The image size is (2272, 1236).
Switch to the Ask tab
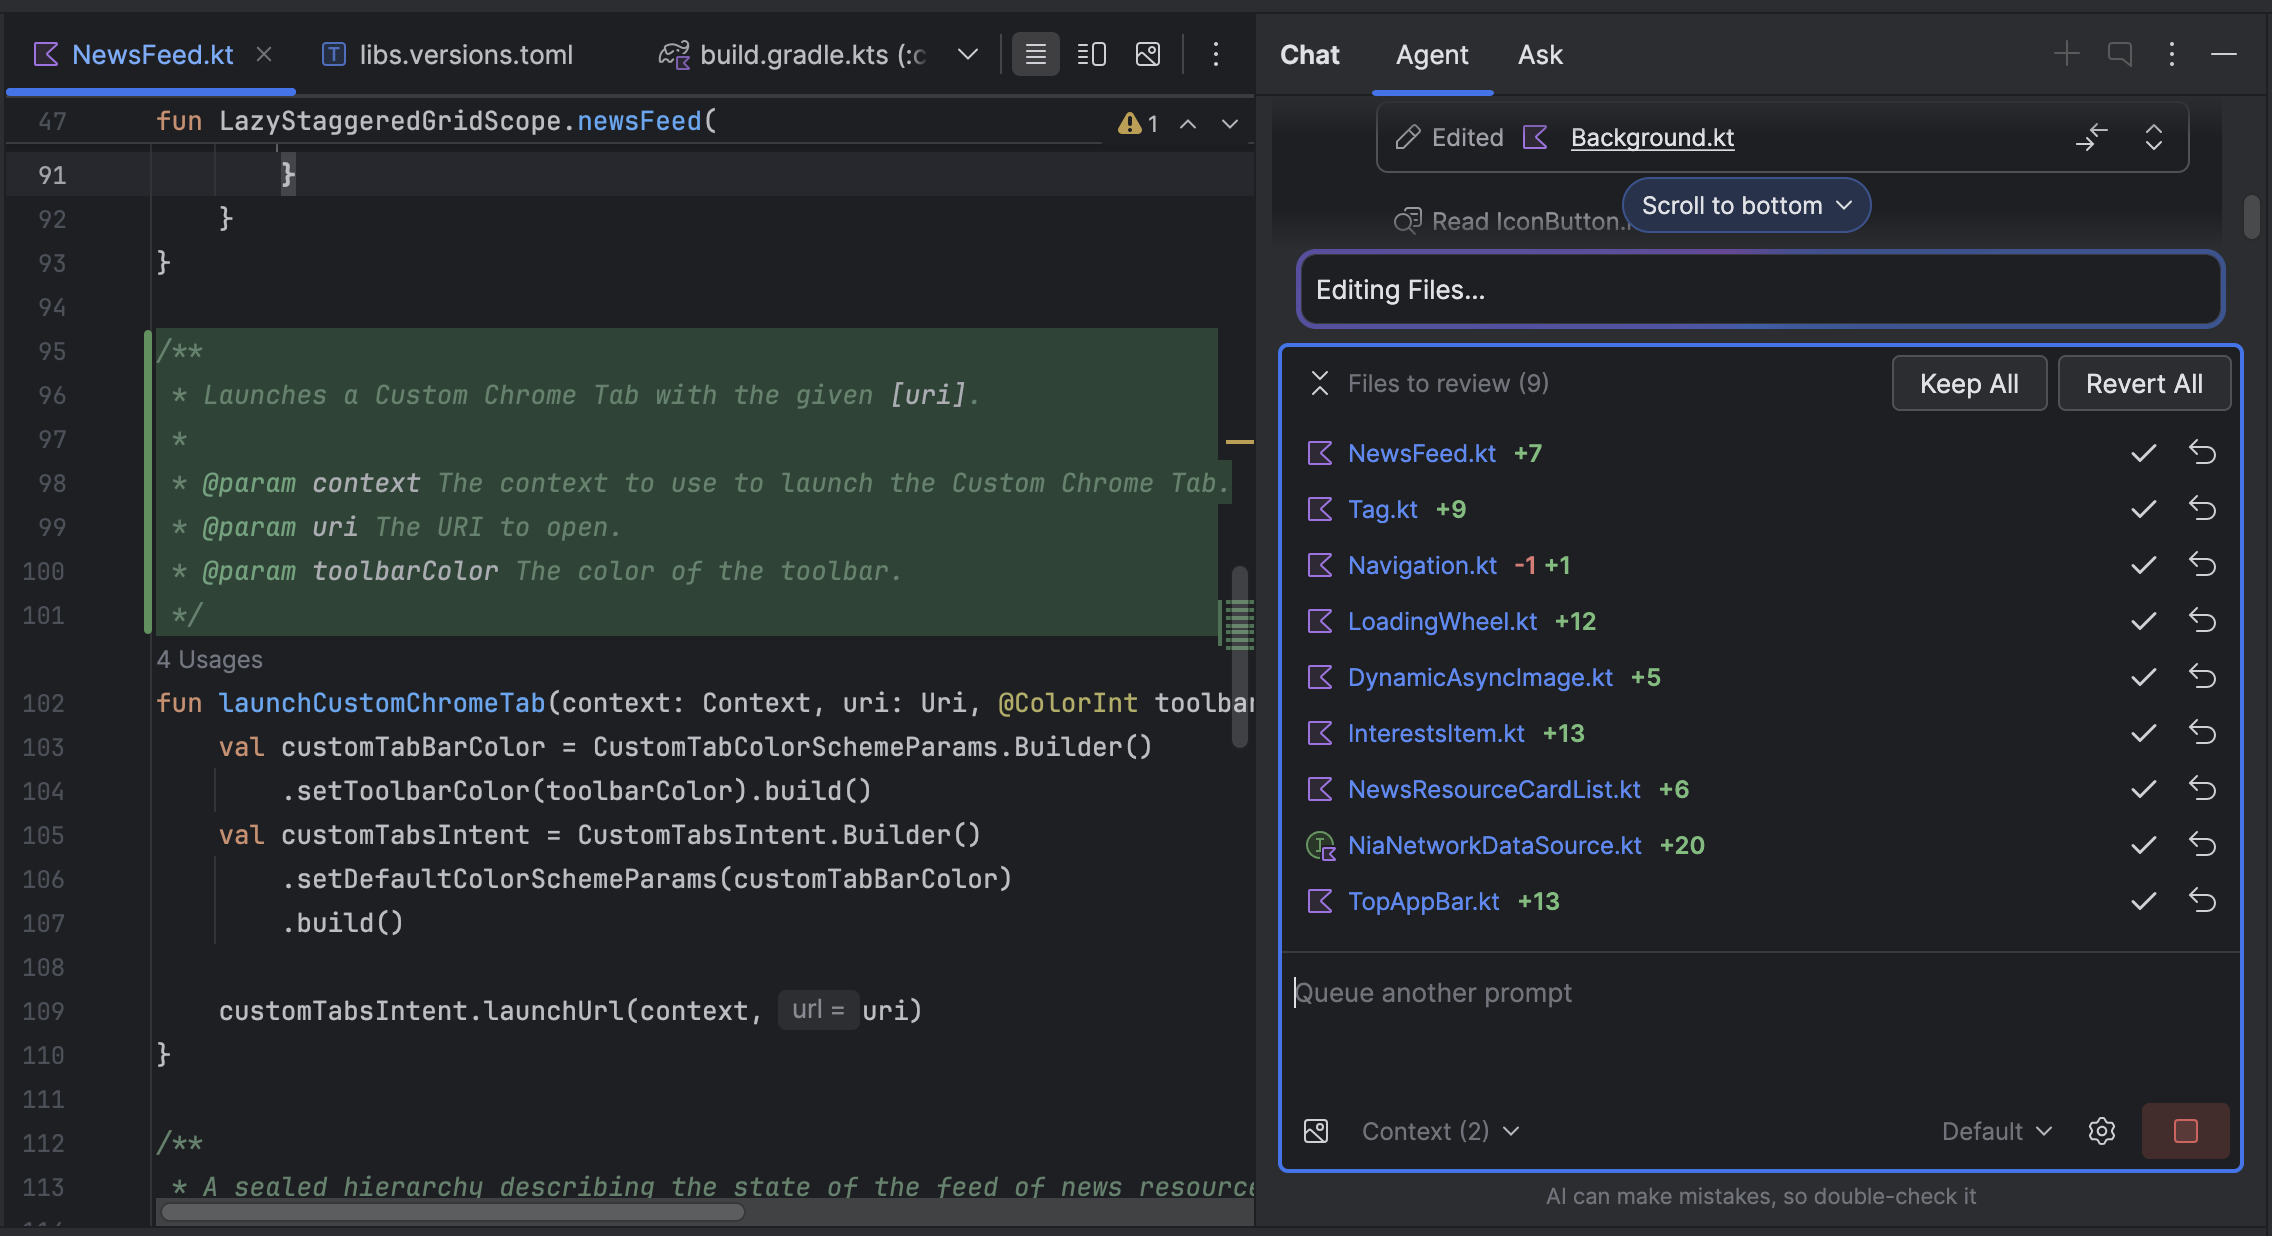tap(1539, 55)
